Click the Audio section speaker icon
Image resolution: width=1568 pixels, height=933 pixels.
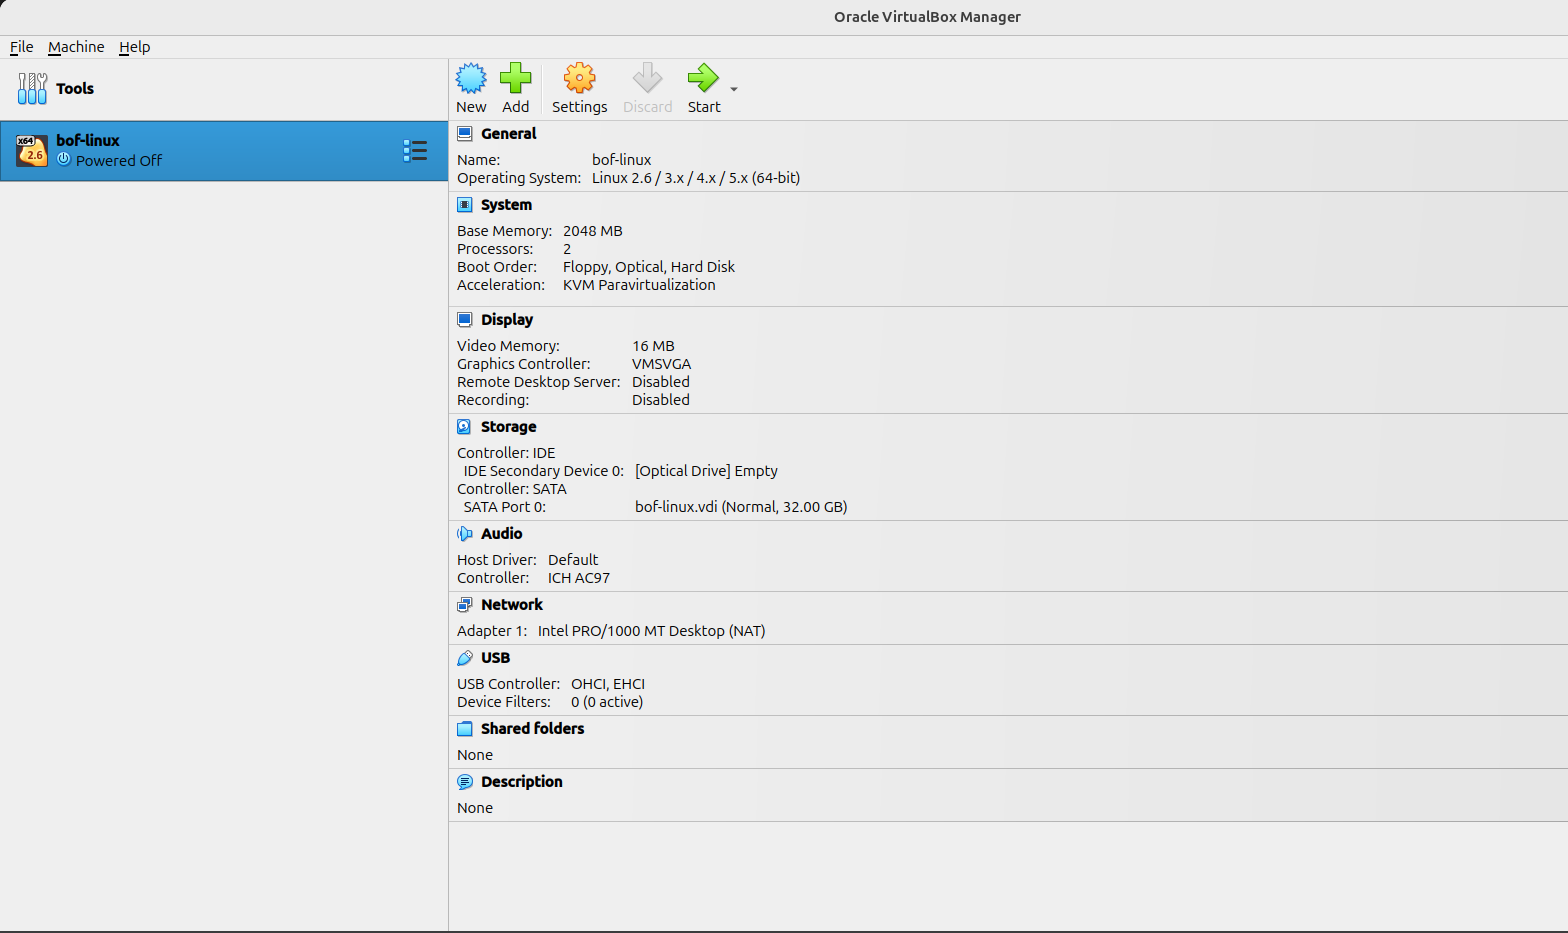(465, 534)
